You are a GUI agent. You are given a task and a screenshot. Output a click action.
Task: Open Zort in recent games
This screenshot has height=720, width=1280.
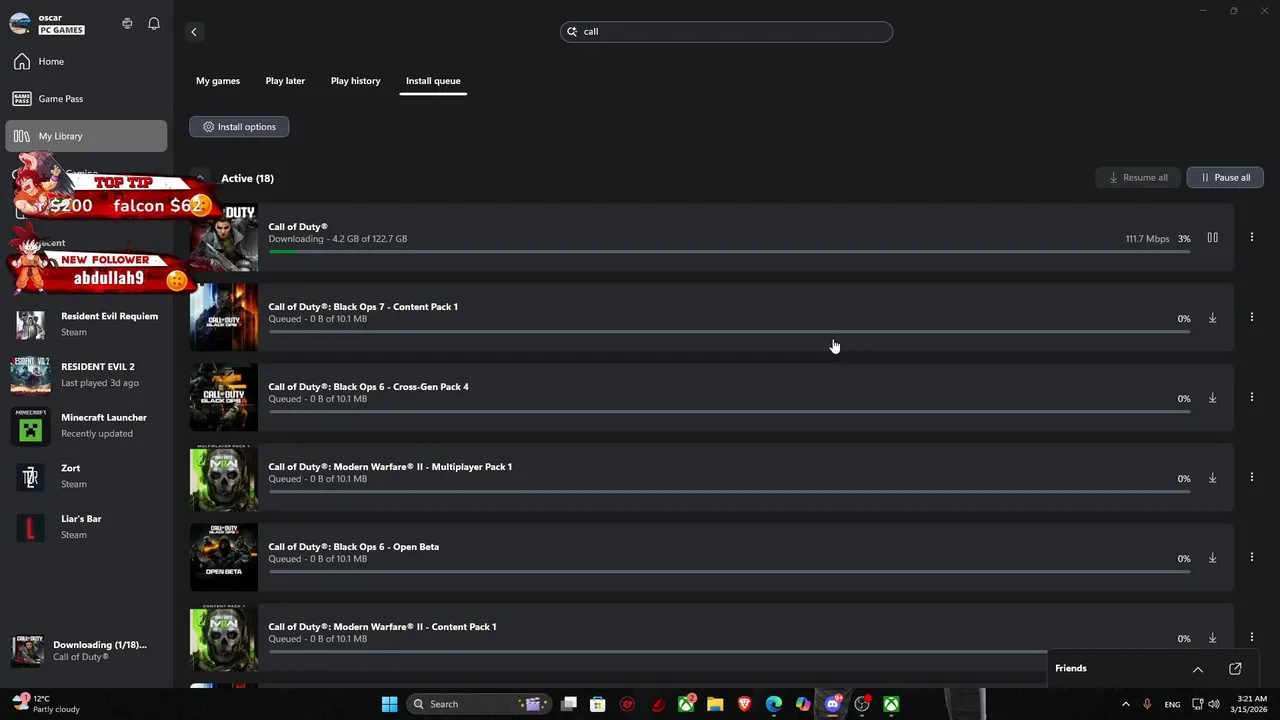pos(86,476)
